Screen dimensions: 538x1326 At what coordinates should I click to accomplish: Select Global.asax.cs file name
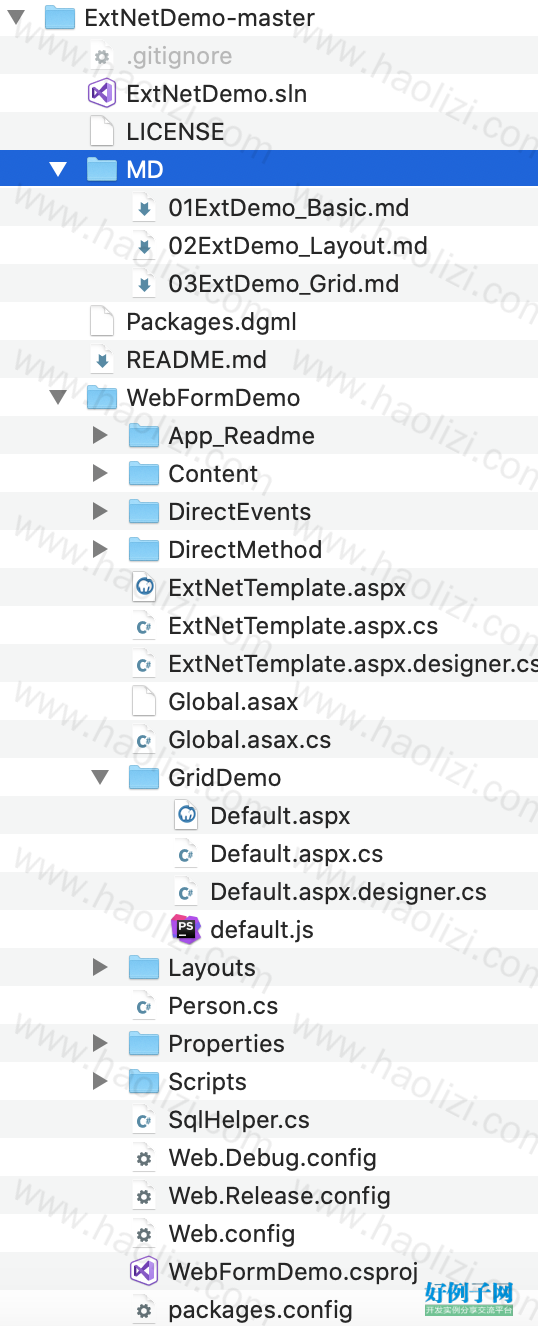click(x=250, y=740)
